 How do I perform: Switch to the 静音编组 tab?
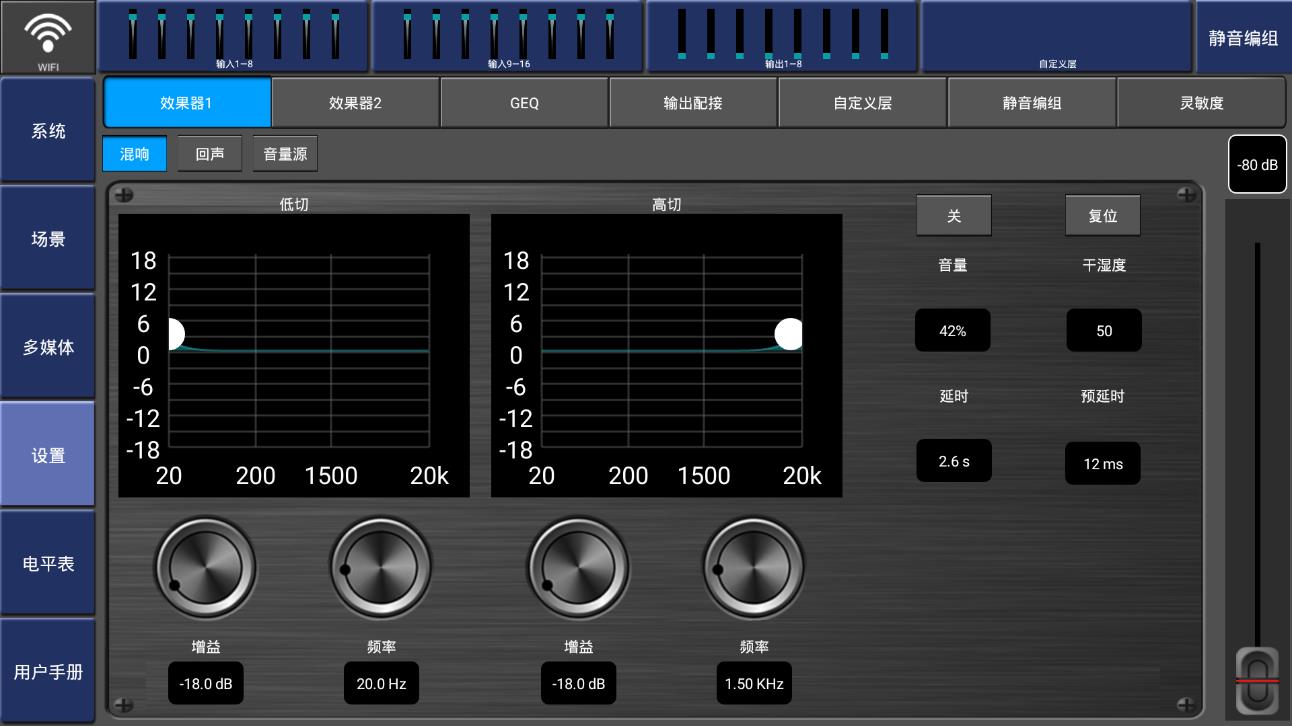[x=1031, y=103]
